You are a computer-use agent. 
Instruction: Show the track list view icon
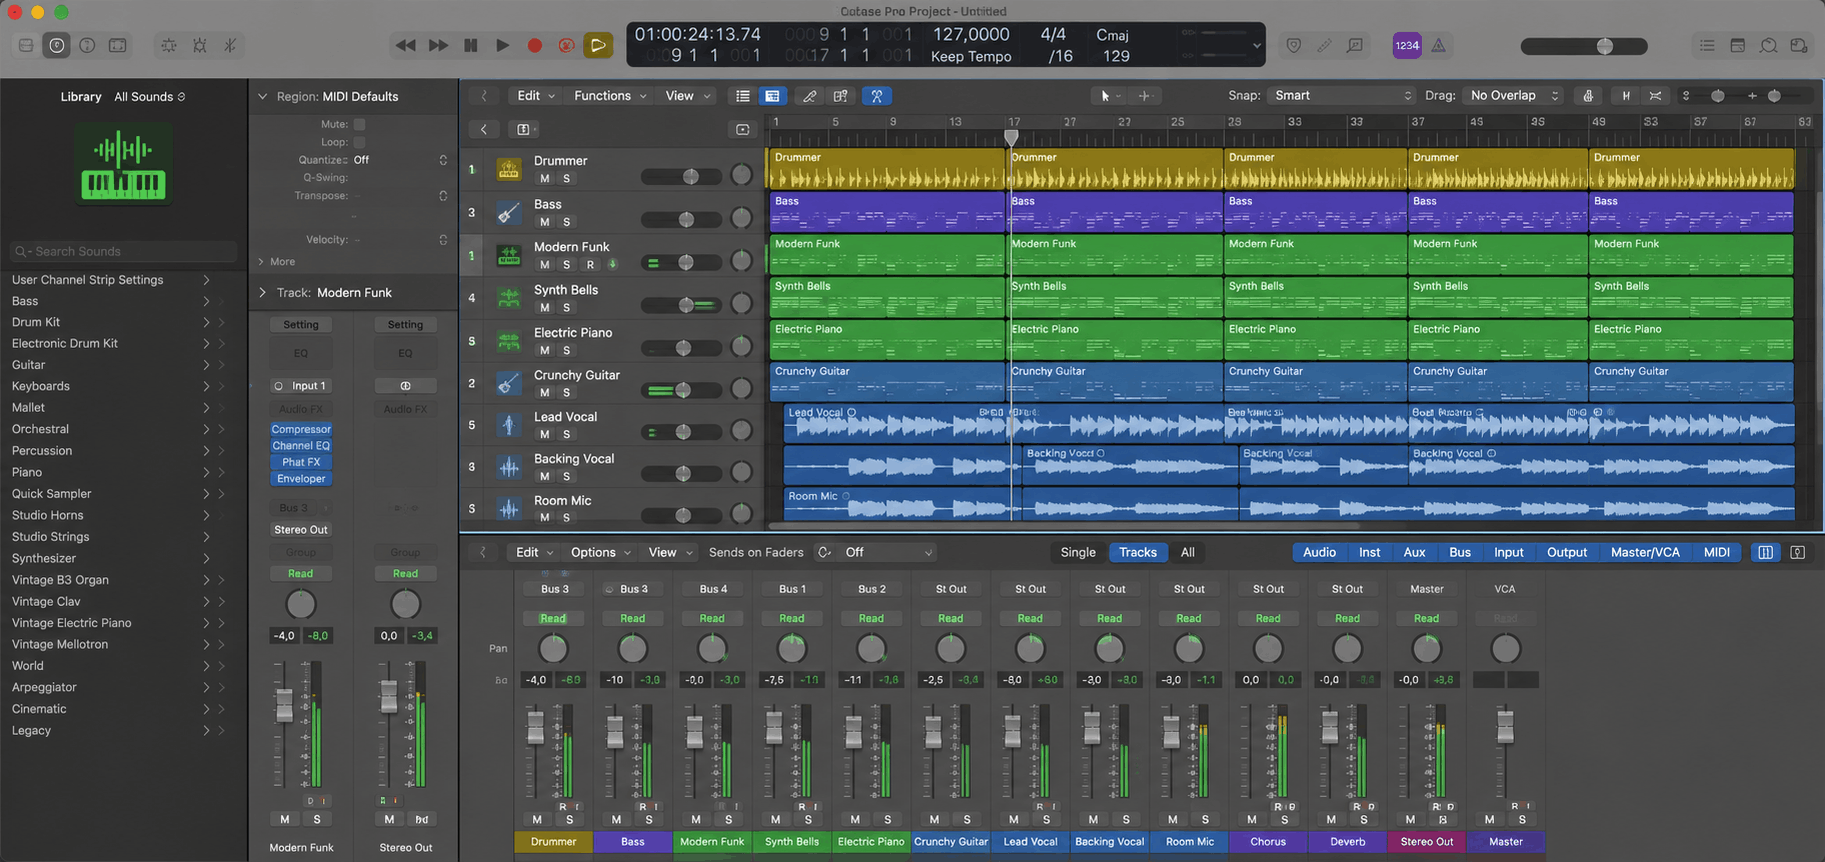743,96
